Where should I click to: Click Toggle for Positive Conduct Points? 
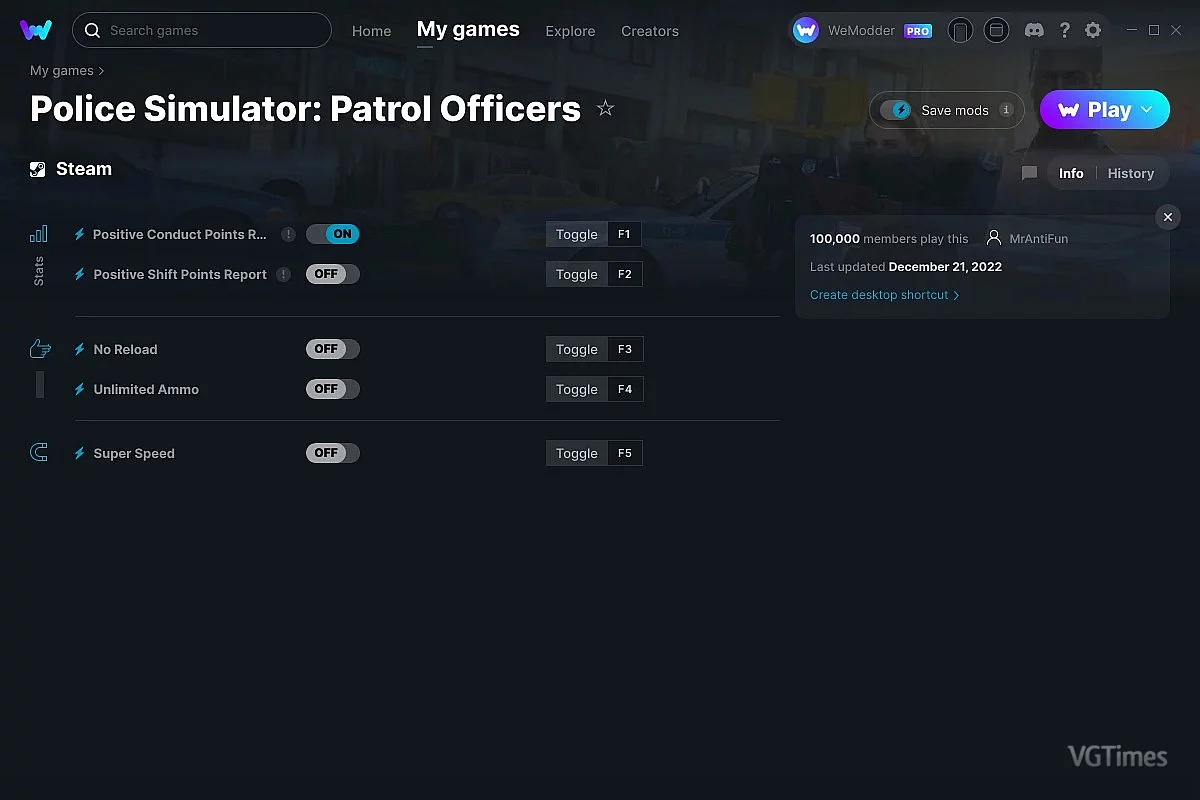pyautogui.click(x=576, y=234)
